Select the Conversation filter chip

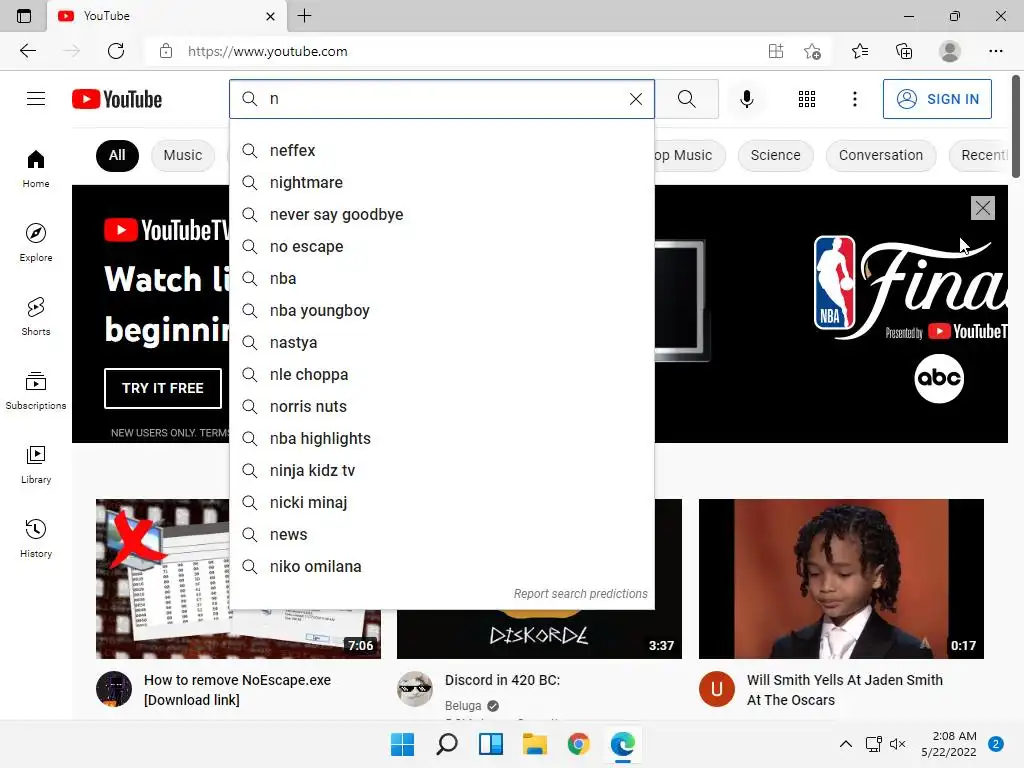[x=880, y=155]
